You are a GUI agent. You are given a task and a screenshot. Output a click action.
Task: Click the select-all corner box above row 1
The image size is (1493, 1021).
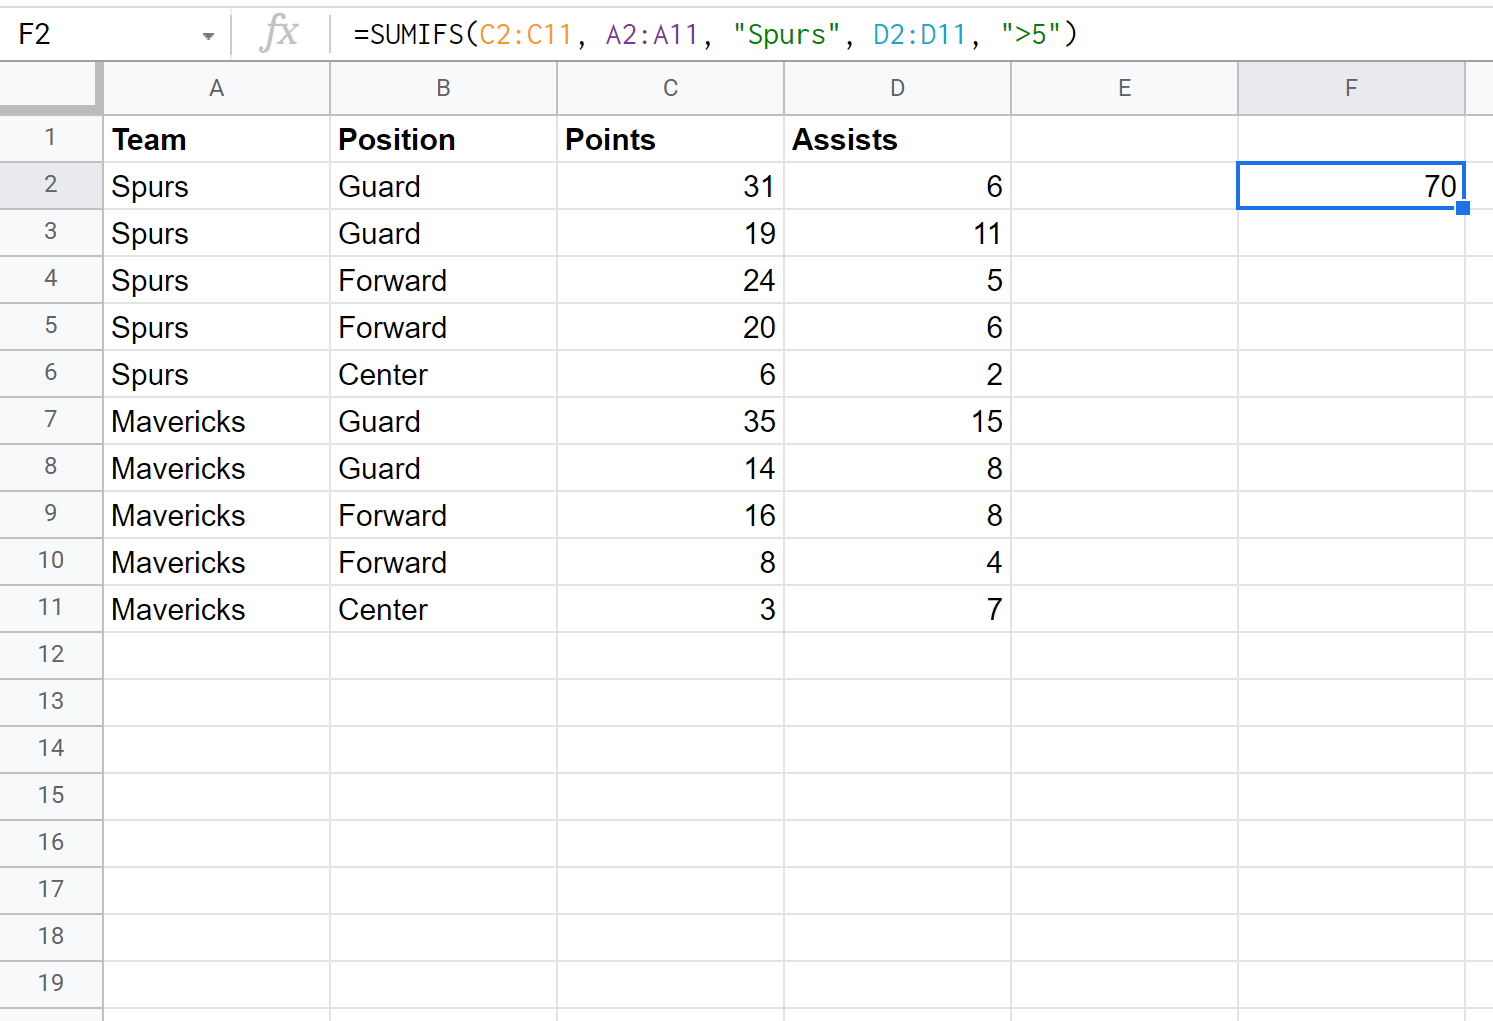[x=51, y=88]
